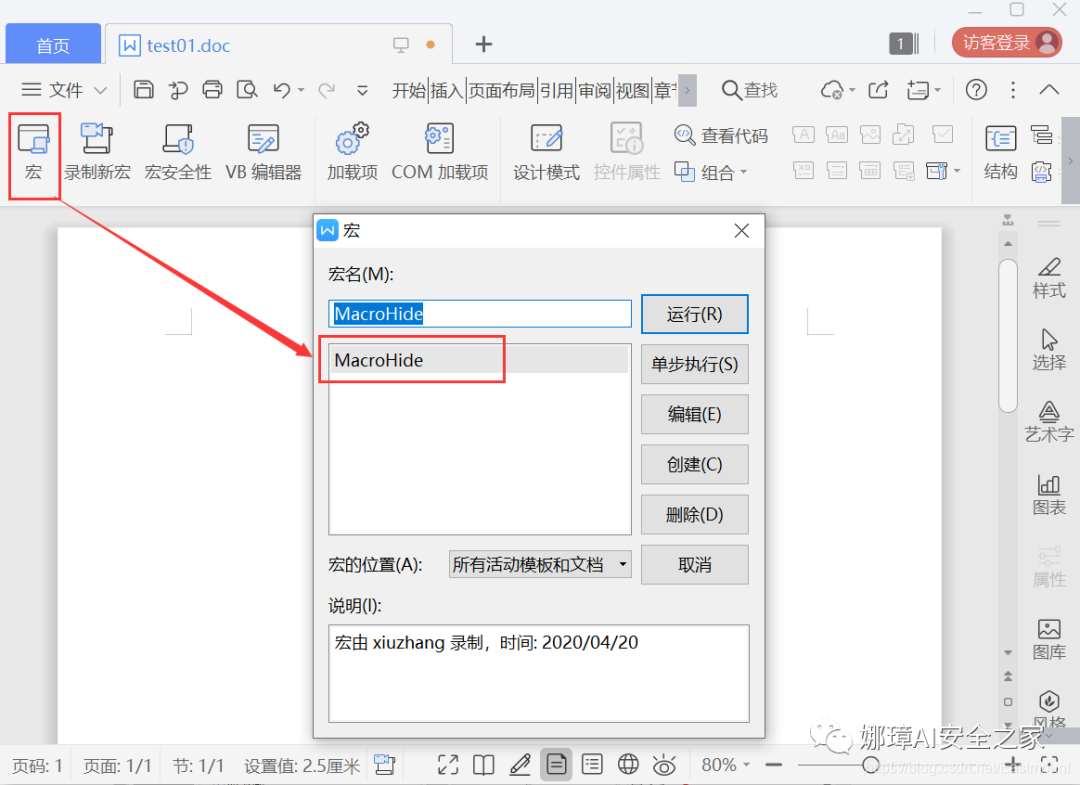Click the share/export icon

(x=878, y=90)
